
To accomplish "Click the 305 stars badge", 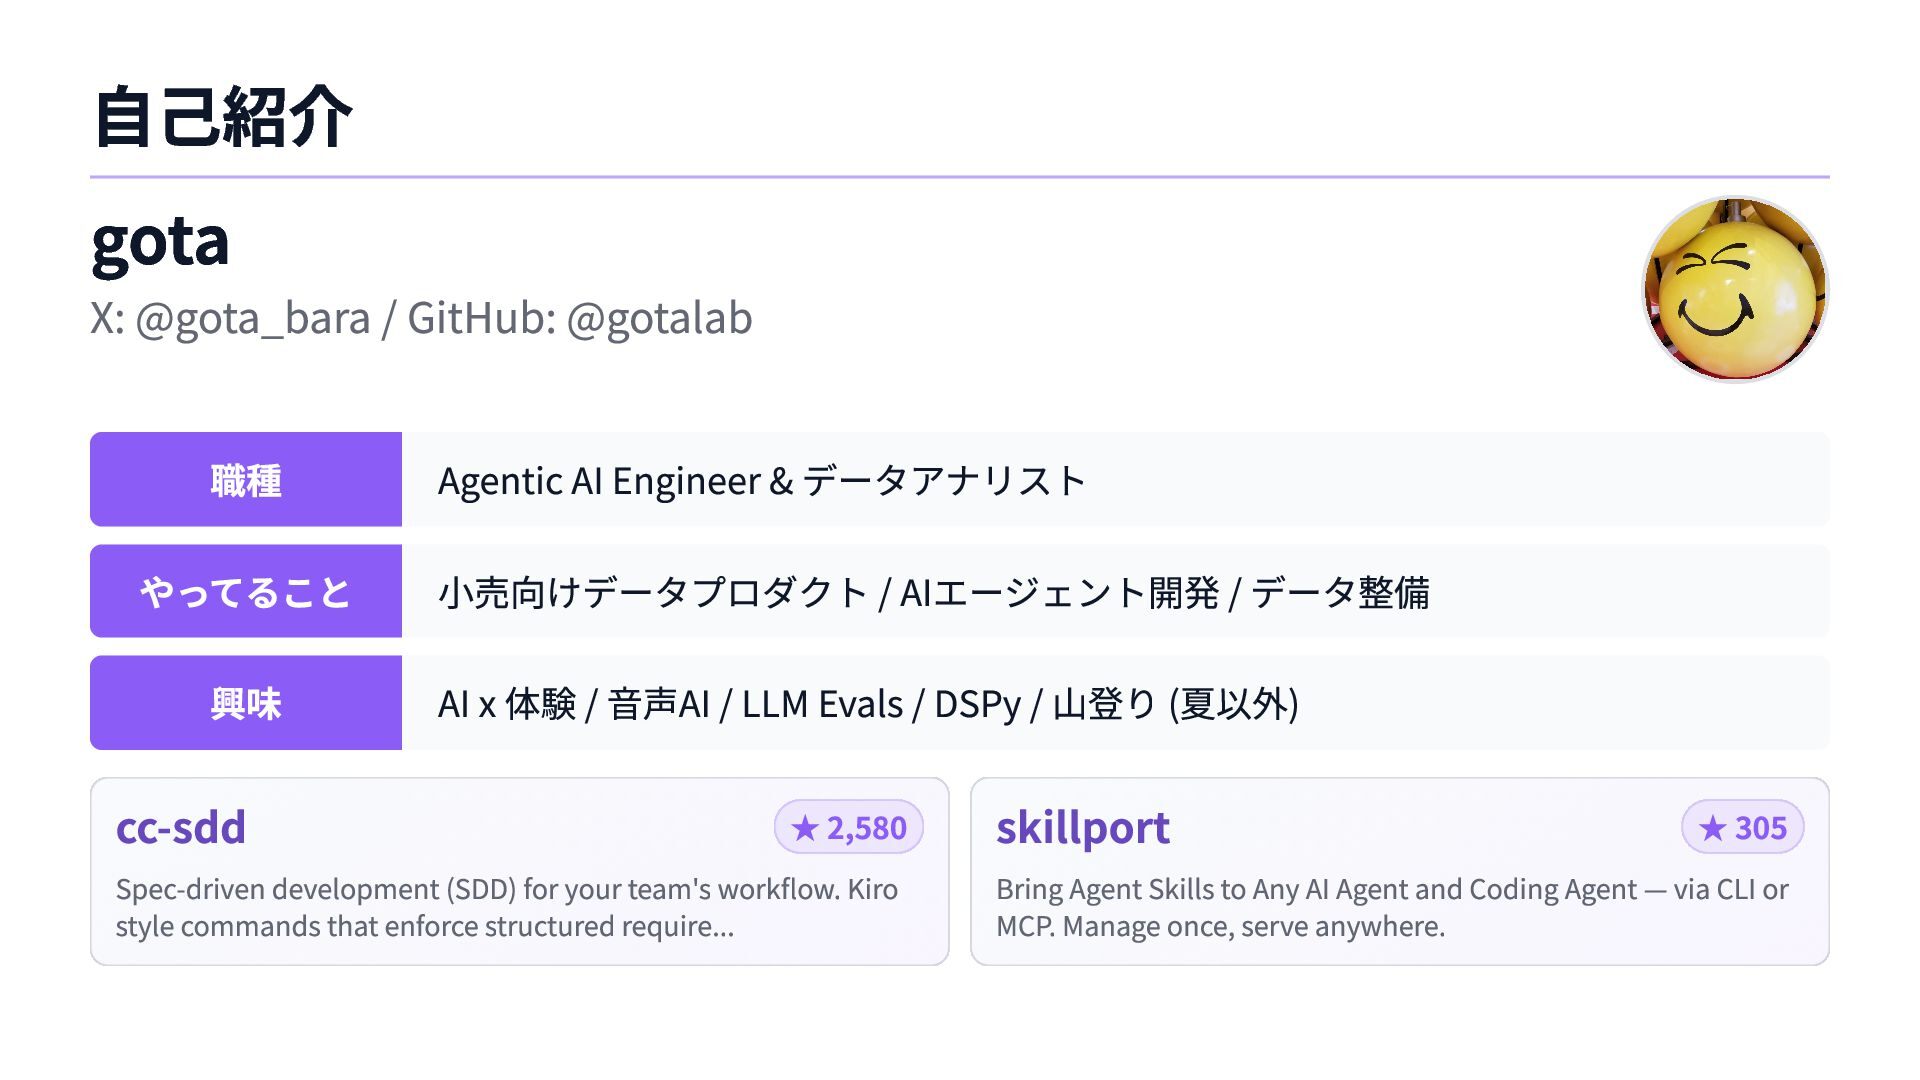I will click(x=1743, y=828).
